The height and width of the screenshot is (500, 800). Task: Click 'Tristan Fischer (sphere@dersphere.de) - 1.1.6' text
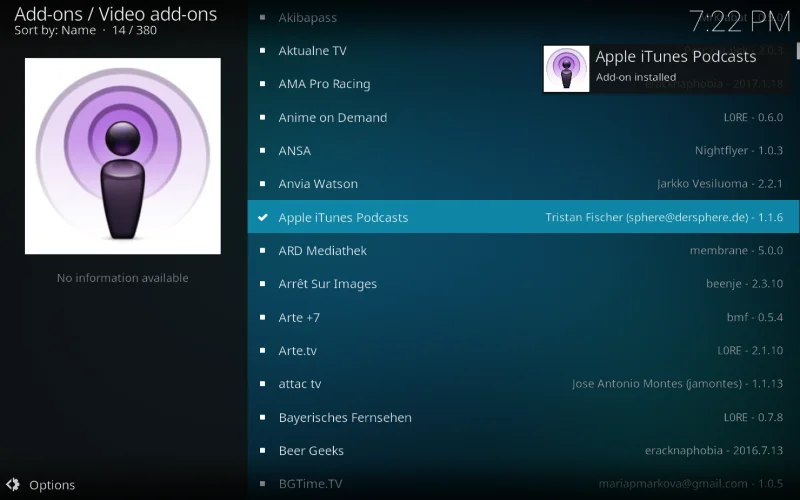664,217
